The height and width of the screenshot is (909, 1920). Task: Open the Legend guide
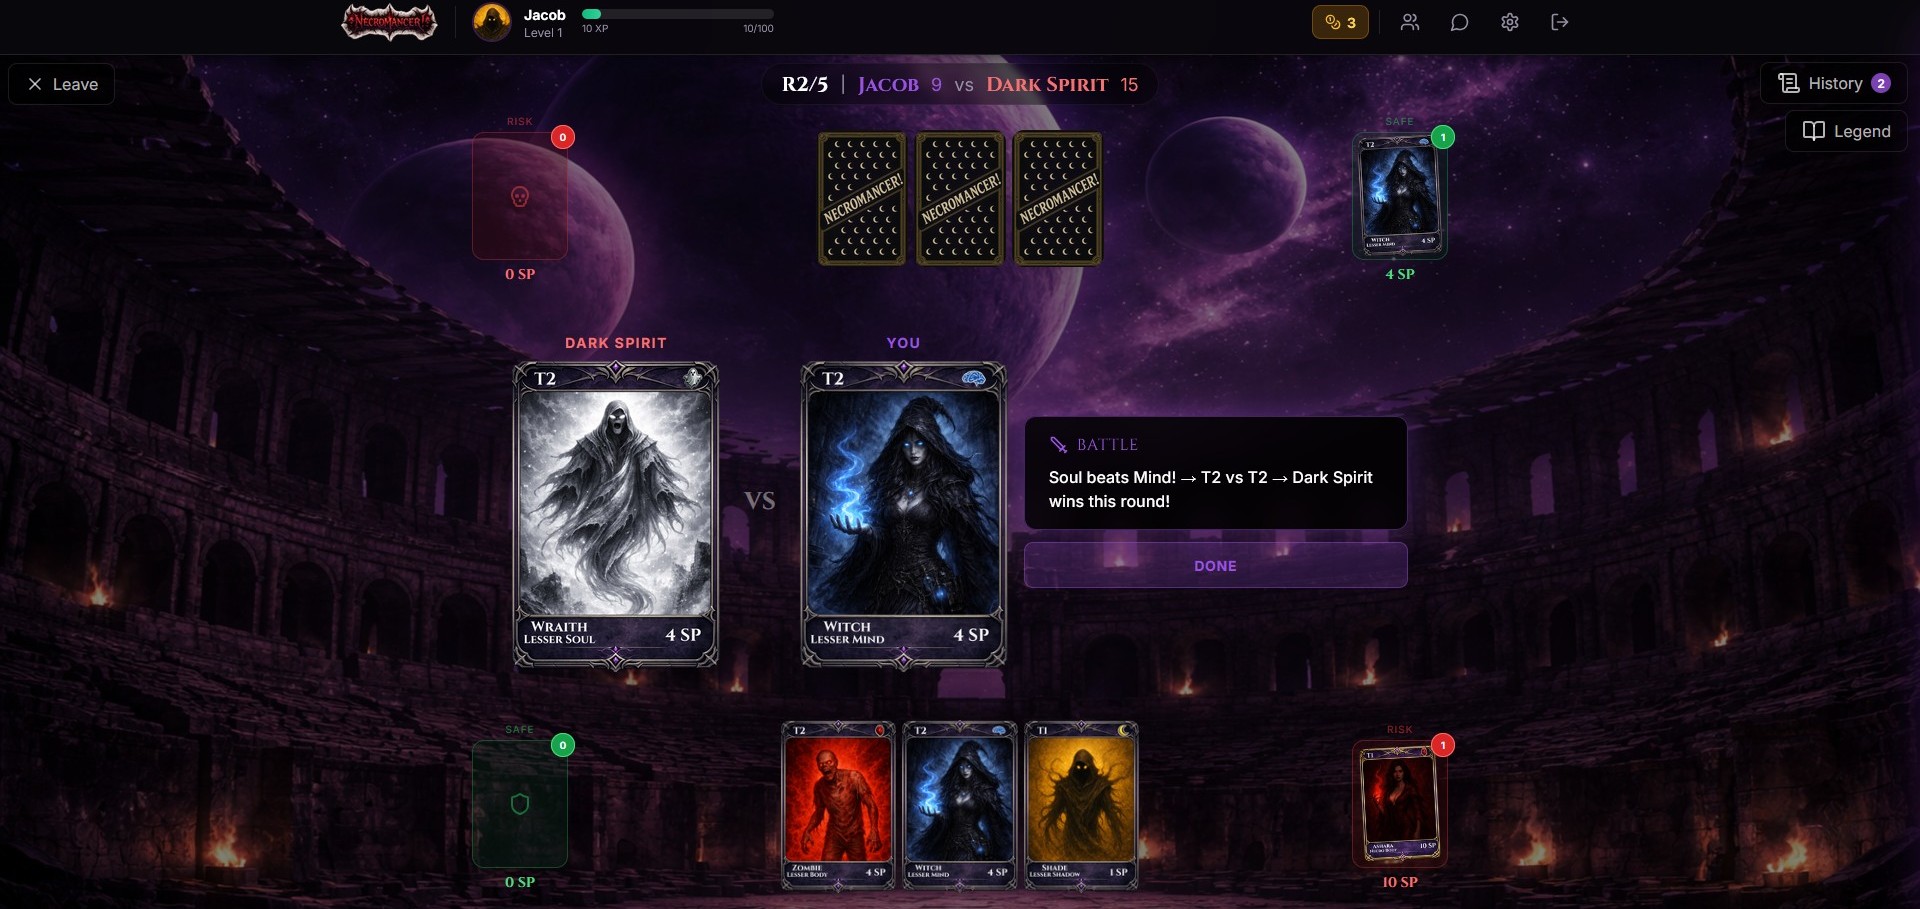pyautogui.click(x=1846, y=131)
